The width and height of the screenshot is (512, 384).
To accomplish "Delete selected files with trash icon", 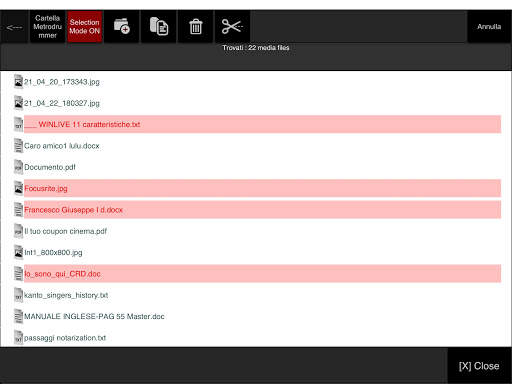I will (196, 27).
